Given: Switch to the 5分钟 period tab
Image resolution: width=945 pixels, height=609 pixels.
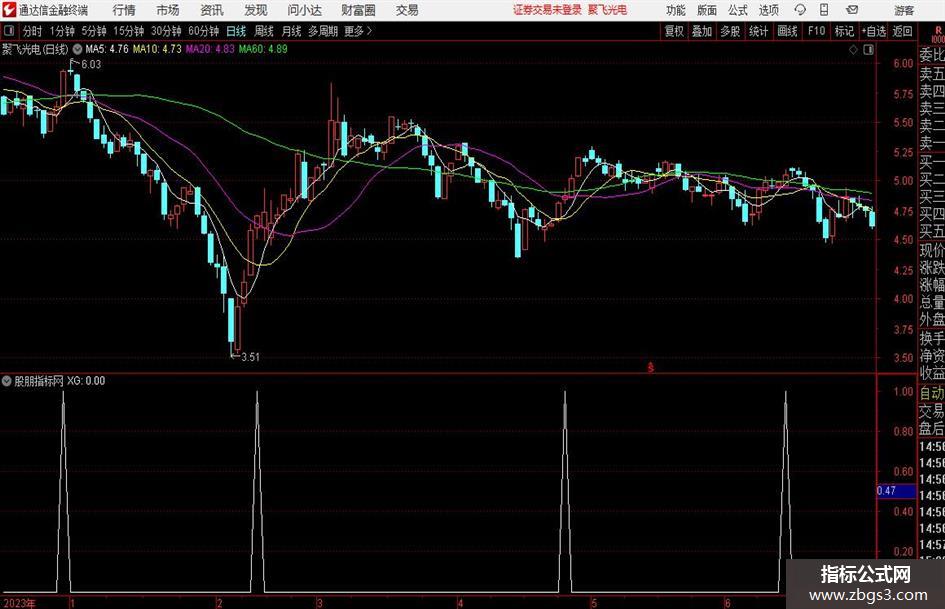Looking at the screenshot, I should [93, 31].
